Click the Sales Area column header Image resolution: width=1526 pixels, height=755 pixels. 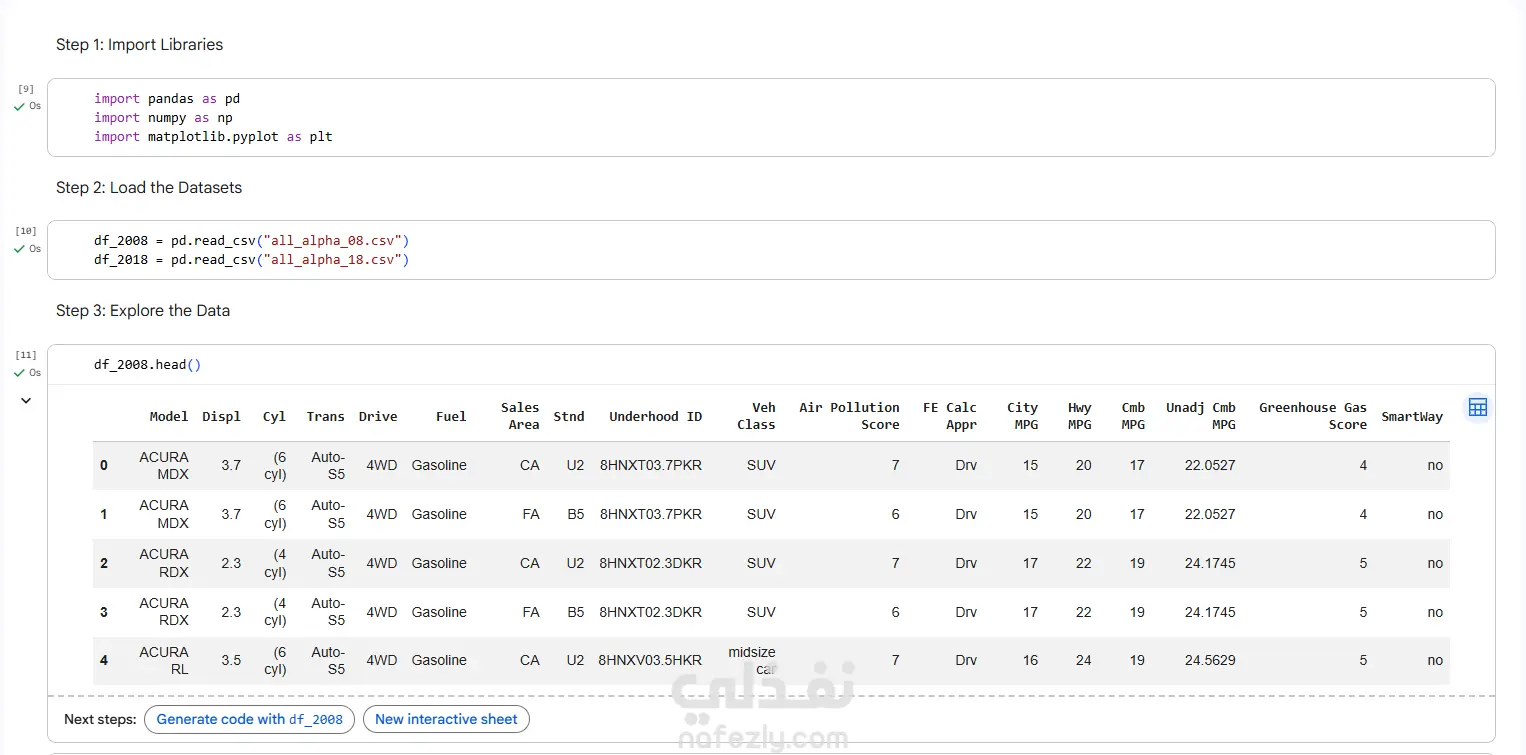pyautogui.click(x=520, y=416)
